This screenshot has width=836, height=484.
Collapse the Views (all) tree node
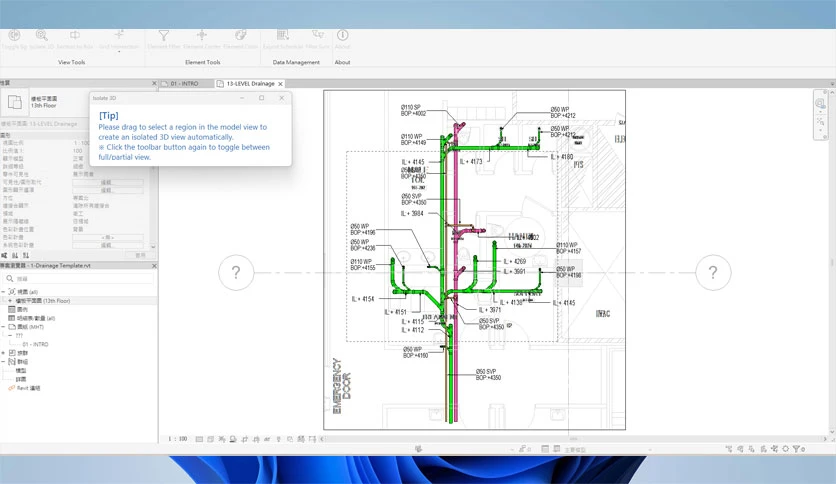(x=3, y=292)
